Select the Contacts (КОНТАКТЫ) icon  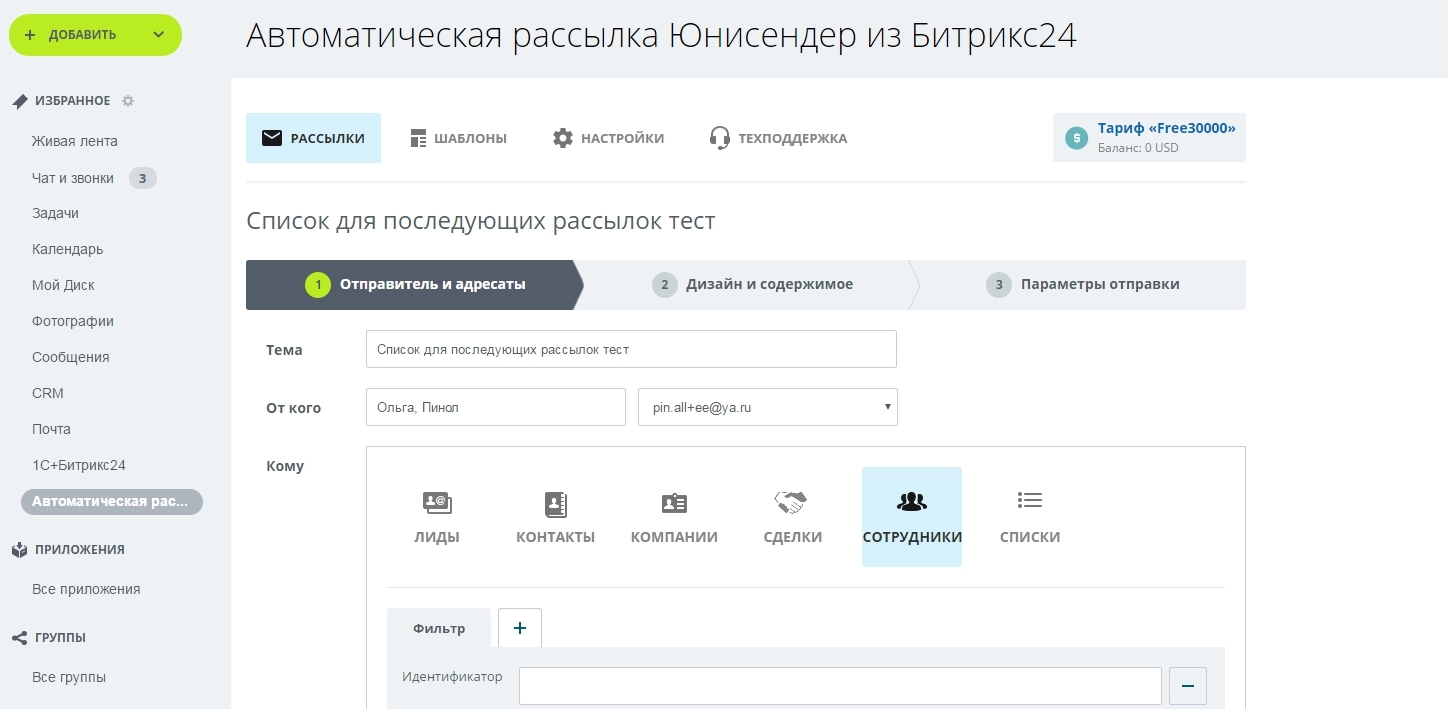click(x=555, y=503)
